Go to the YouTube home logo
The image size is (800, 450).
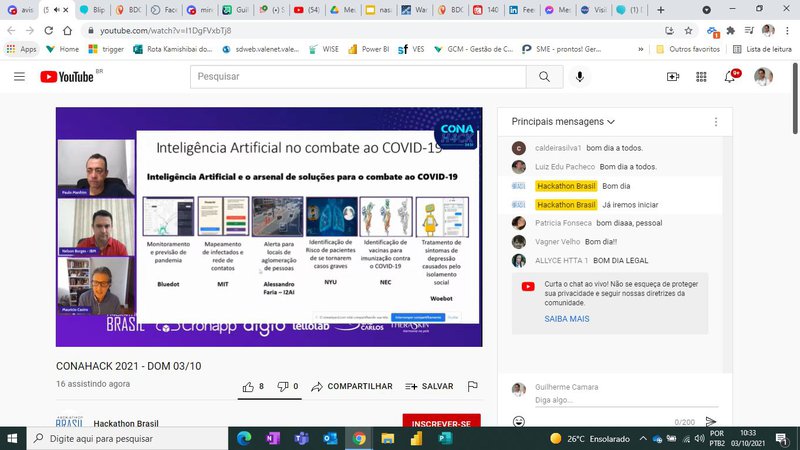click(x=67, y=77)
